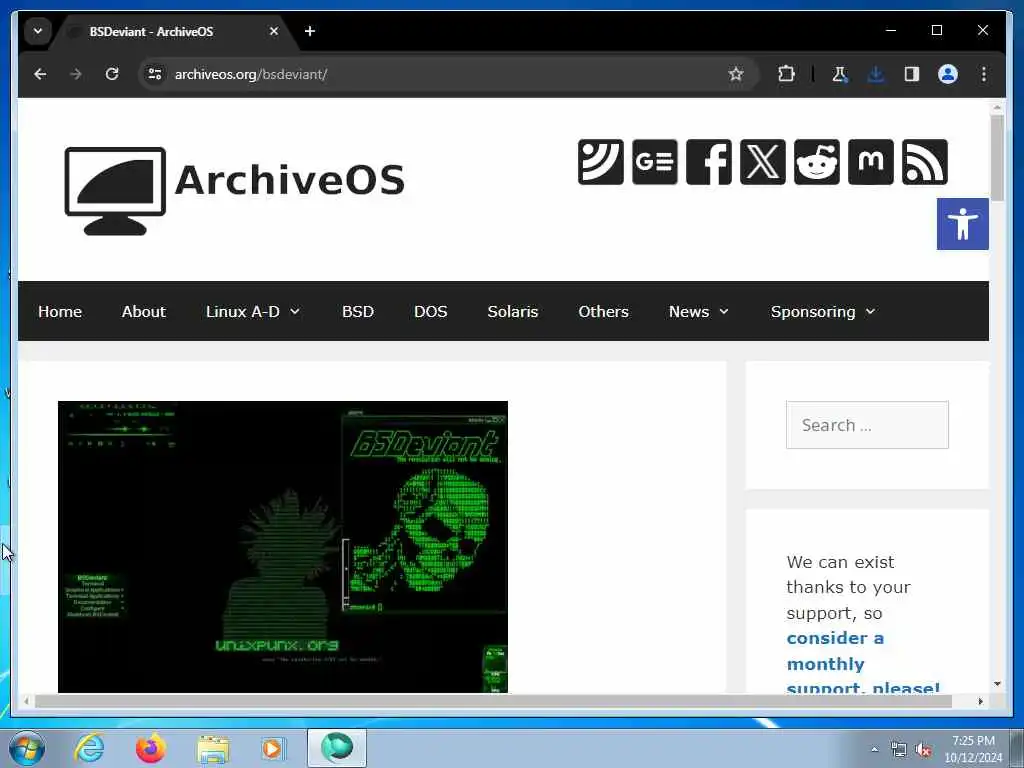Go to the Home menu item
Screen dimensions: 1024x768
60,312
